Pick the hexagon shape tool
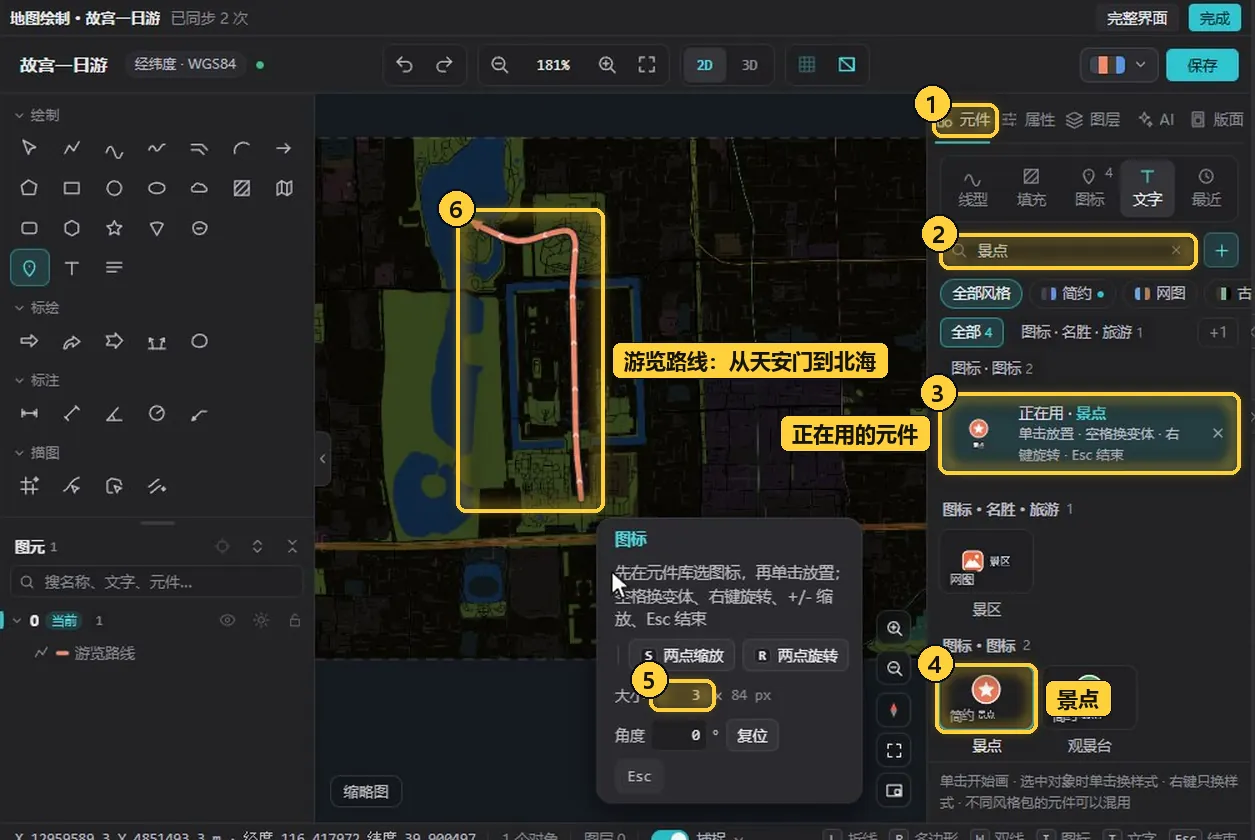This screenshot has width=1255, height=840. click(72, 228)
